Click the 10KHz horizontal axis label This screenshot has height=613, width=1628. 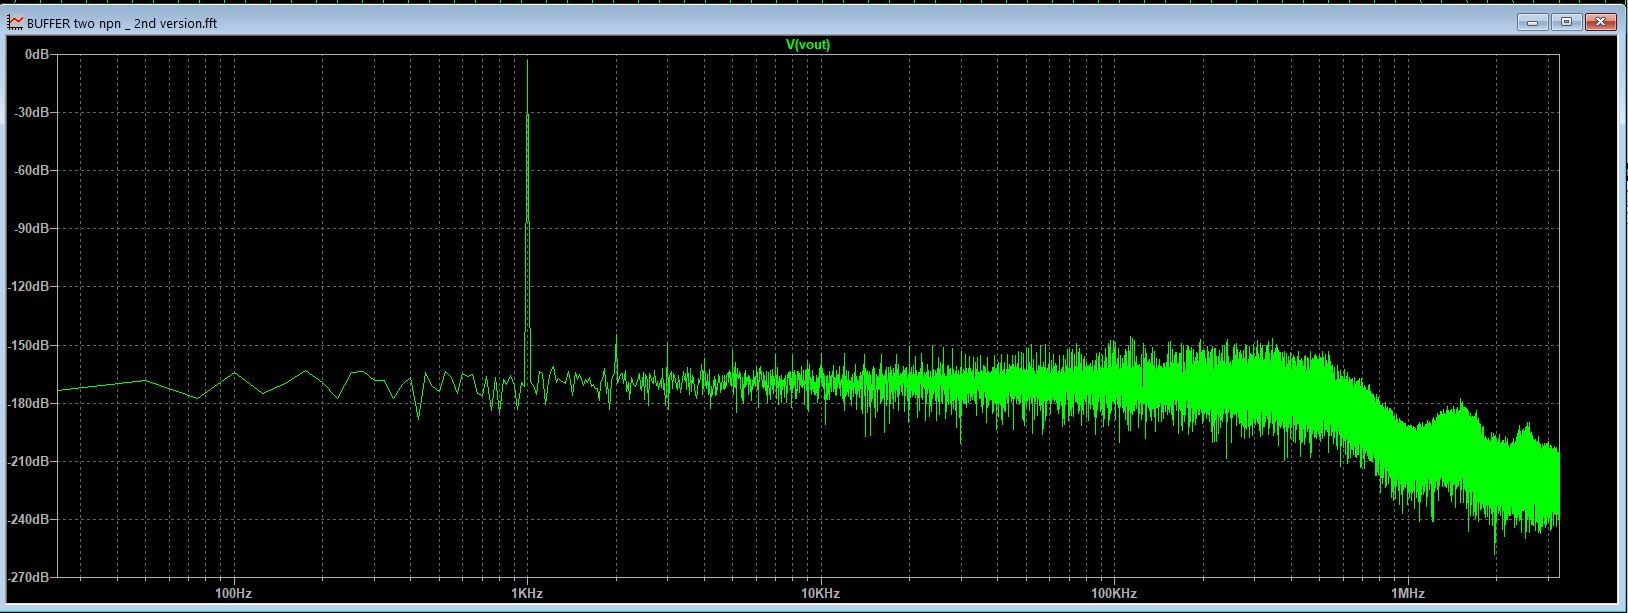click(820, 593)
